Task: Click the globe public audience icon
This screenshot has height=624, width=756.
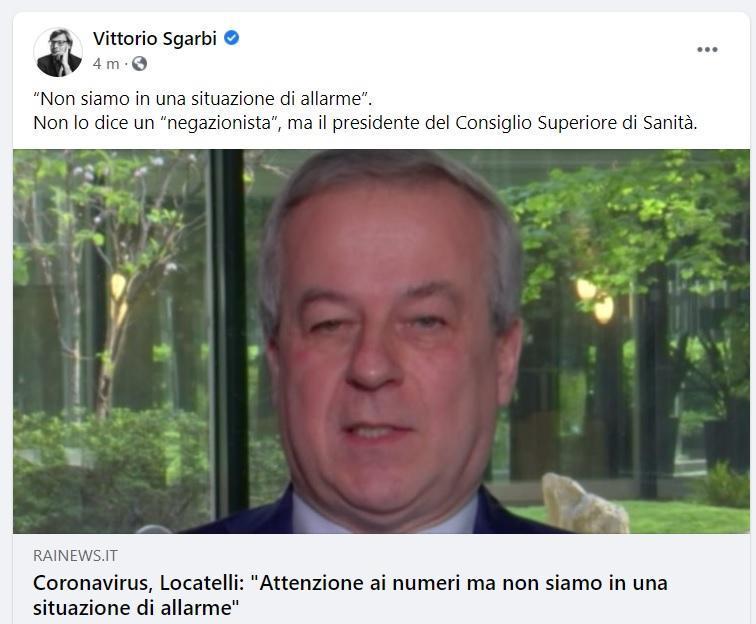Action: [139, 64]
